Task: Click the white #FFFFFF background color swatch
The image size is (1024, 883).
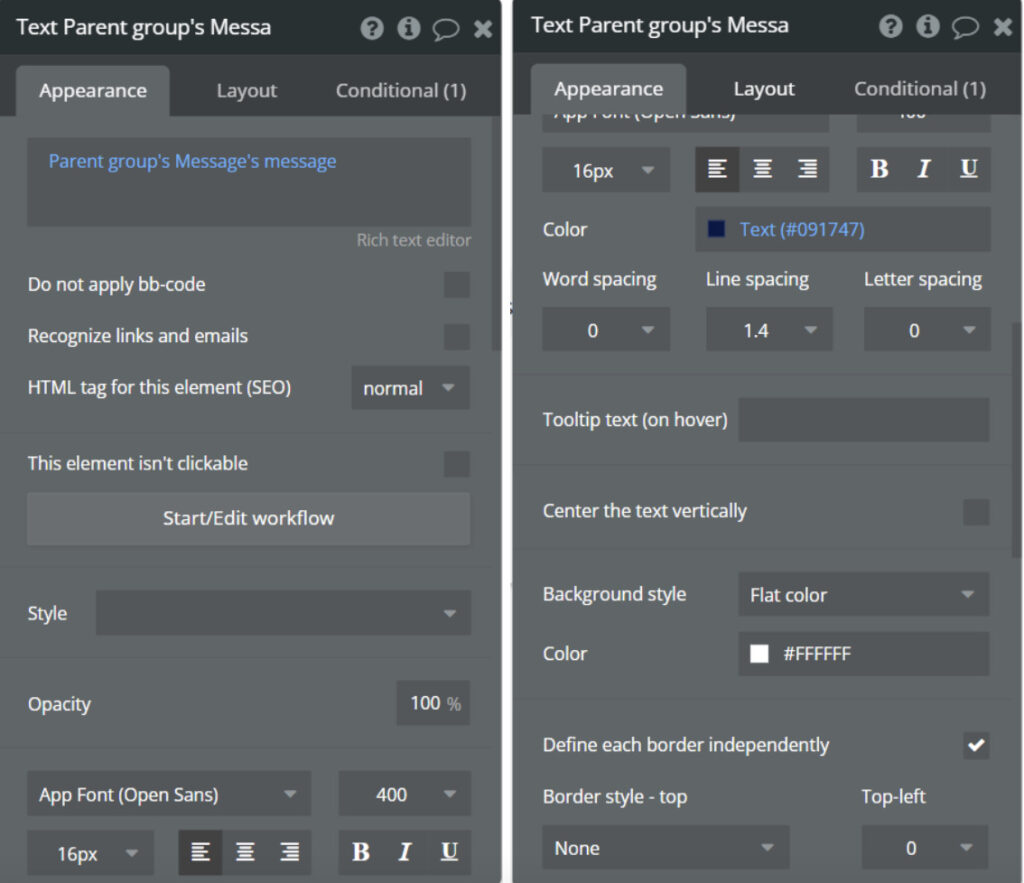Action: click(x=759, y=654)
